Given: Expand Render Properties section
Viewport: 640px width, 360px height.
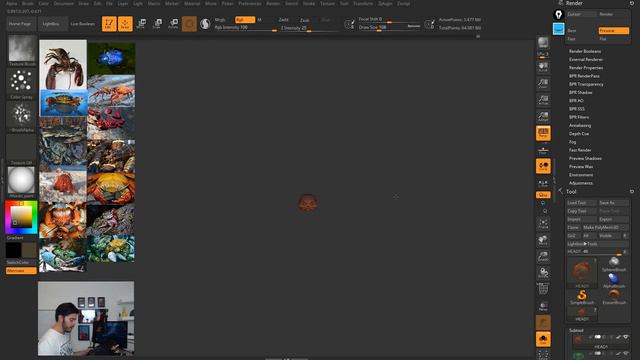Looking at the screenshot, I should (586, 68).
